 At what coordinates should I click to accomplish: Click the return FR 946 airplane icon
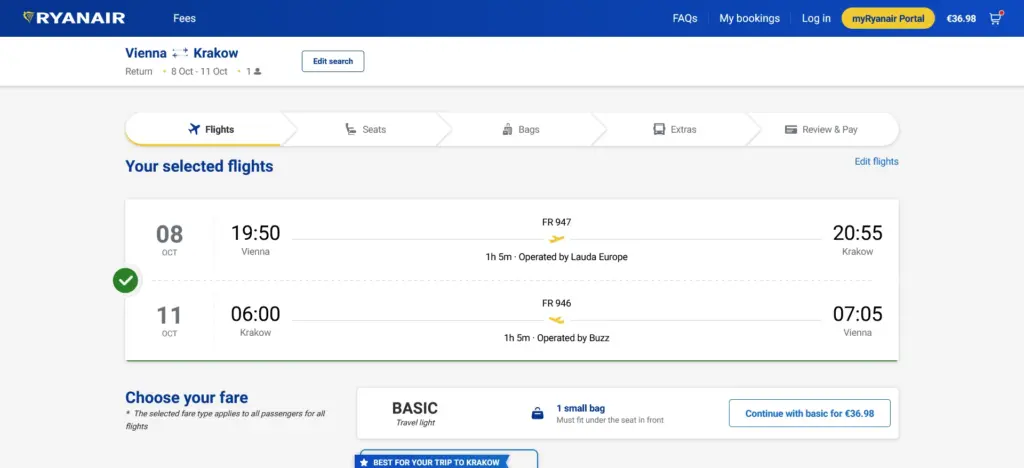(x=556, y=320)
